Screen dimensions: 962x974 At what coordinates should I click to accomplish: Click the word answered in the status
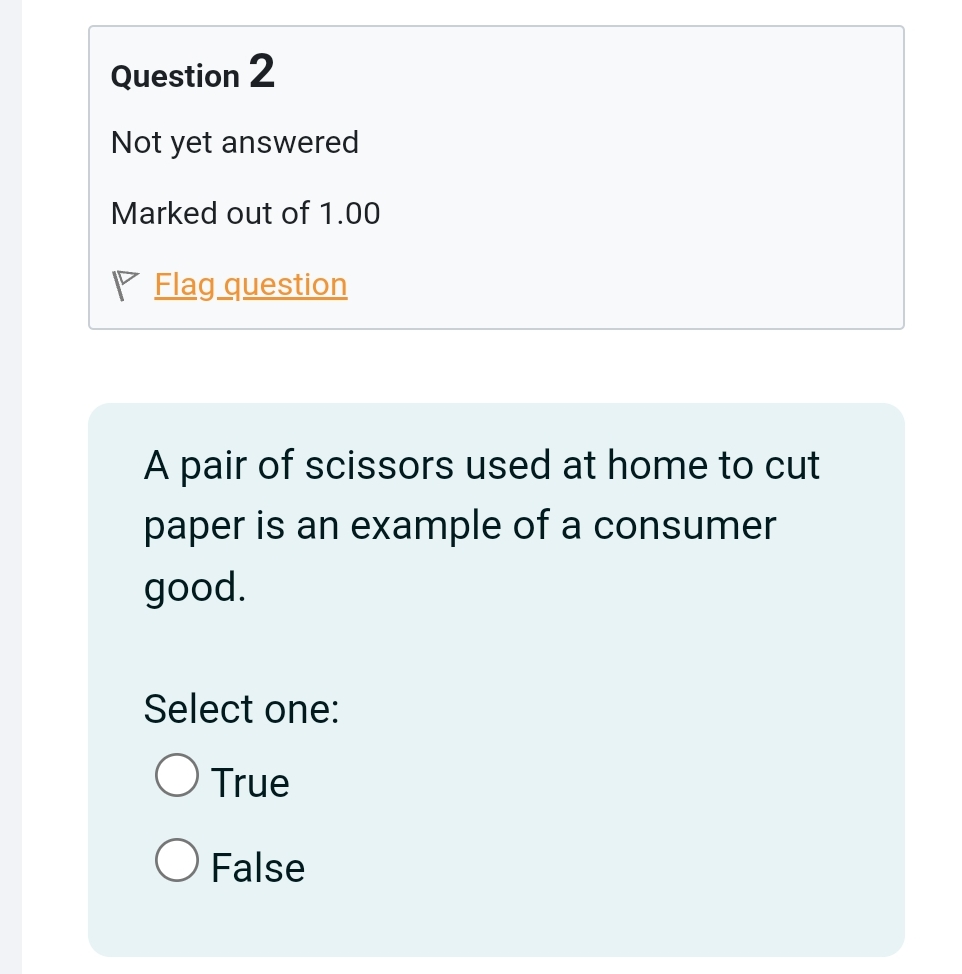(290, 143)
